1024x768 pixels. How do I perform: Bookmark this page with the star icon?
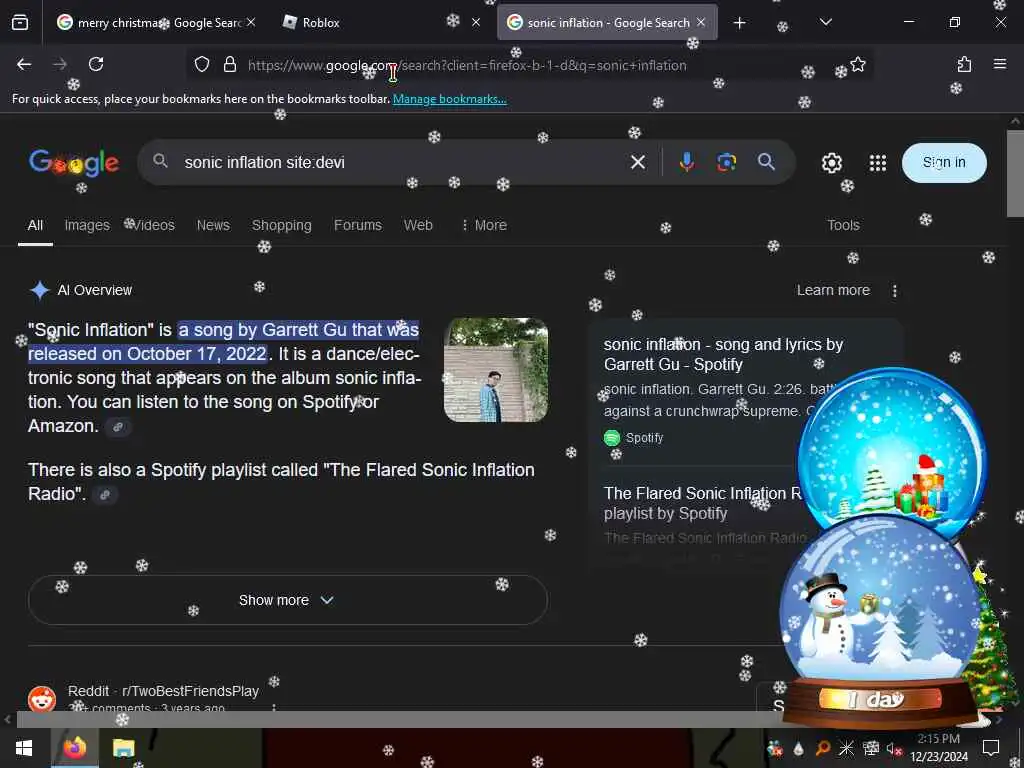click(x=857, y=64)
